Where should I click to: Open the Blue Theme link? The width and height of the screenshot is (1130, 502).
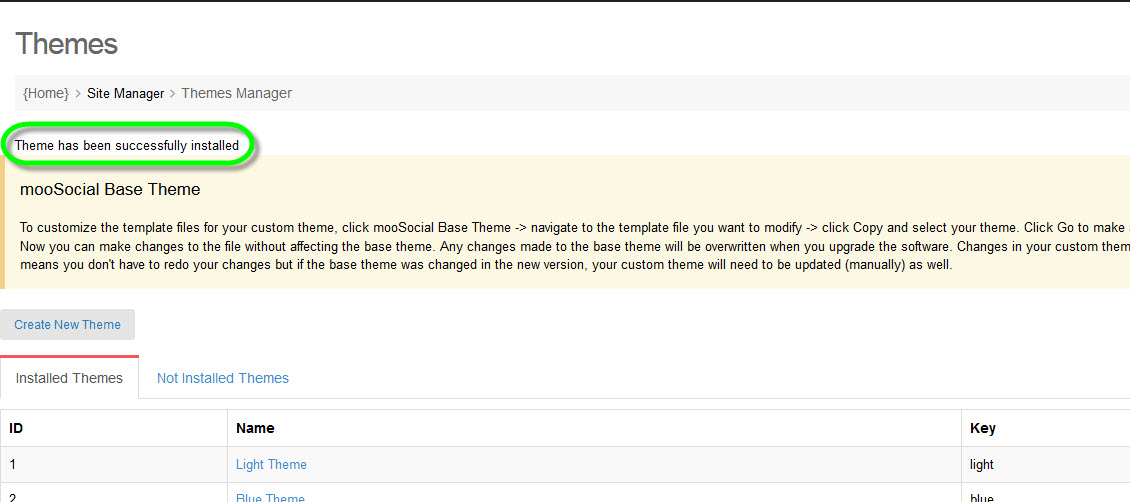[270, 497]
